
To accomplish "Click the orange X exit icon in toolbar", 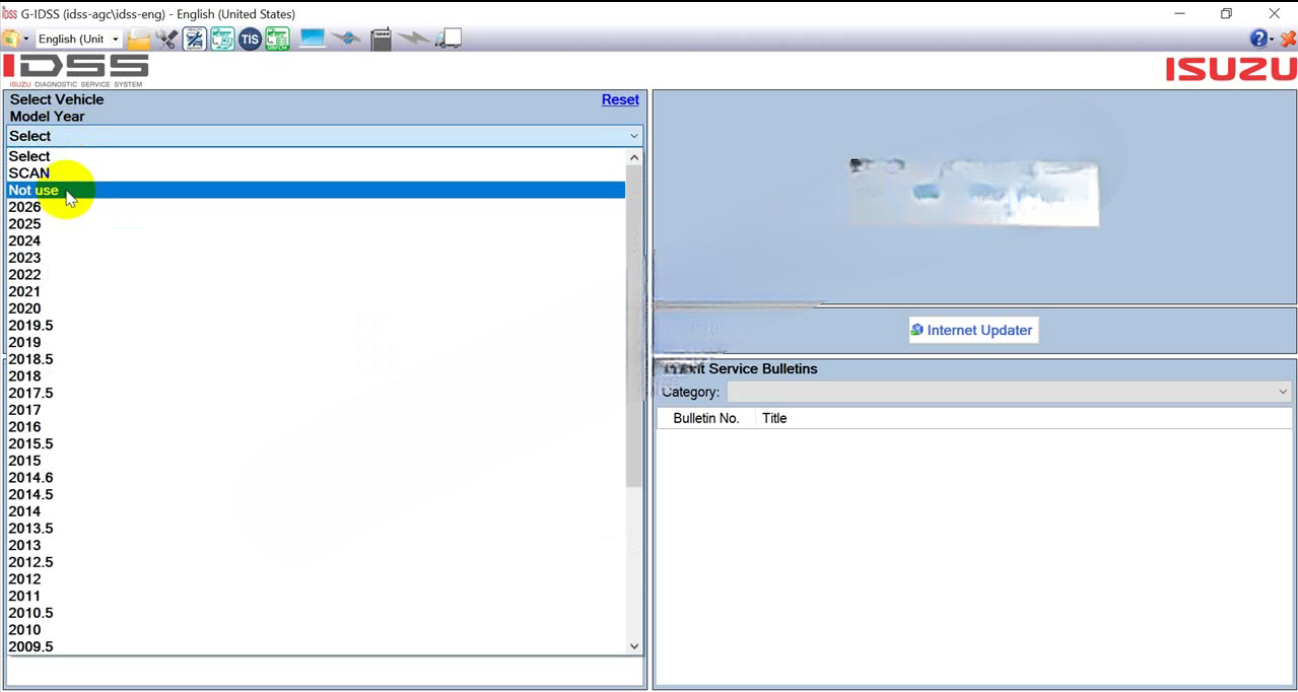I will click(1288, 39).
